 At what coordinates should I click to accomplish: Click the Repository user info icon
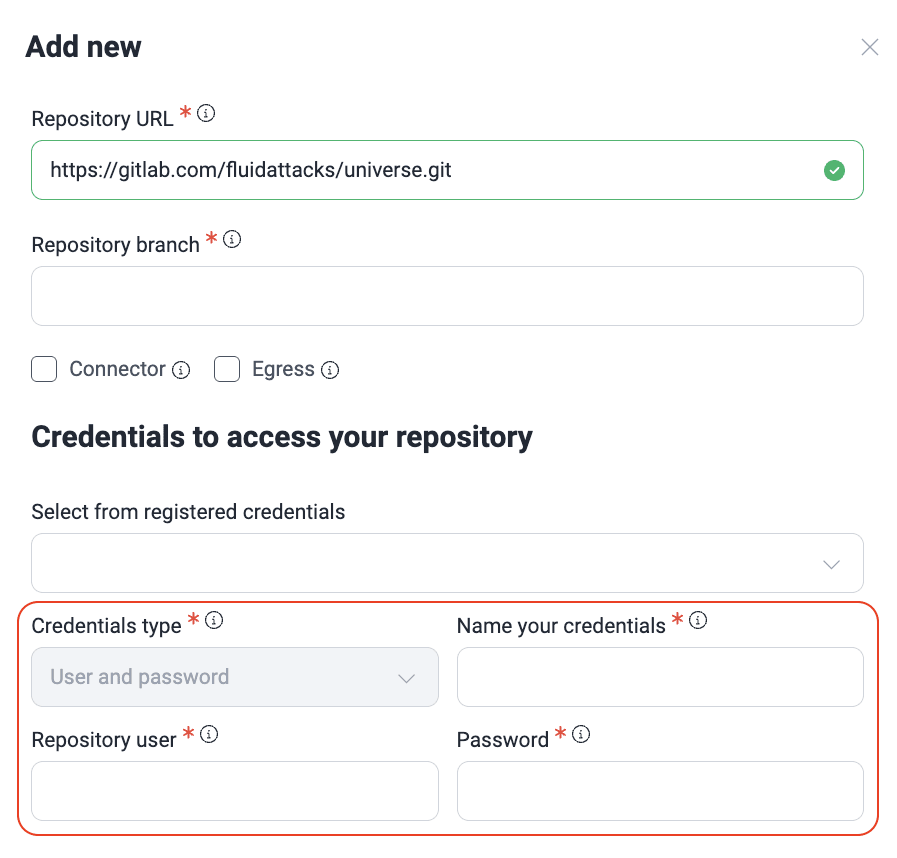pos(209,735)
